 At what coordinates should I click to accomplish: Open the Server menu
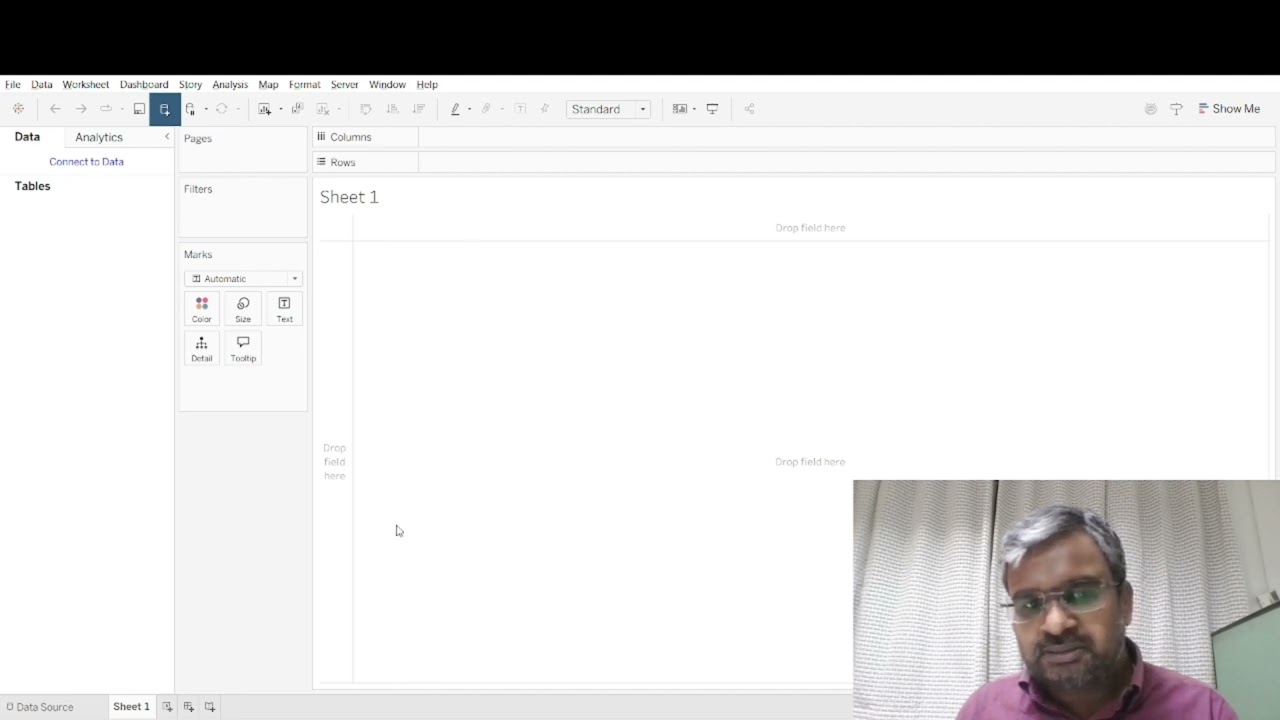(x=345, y=85)
